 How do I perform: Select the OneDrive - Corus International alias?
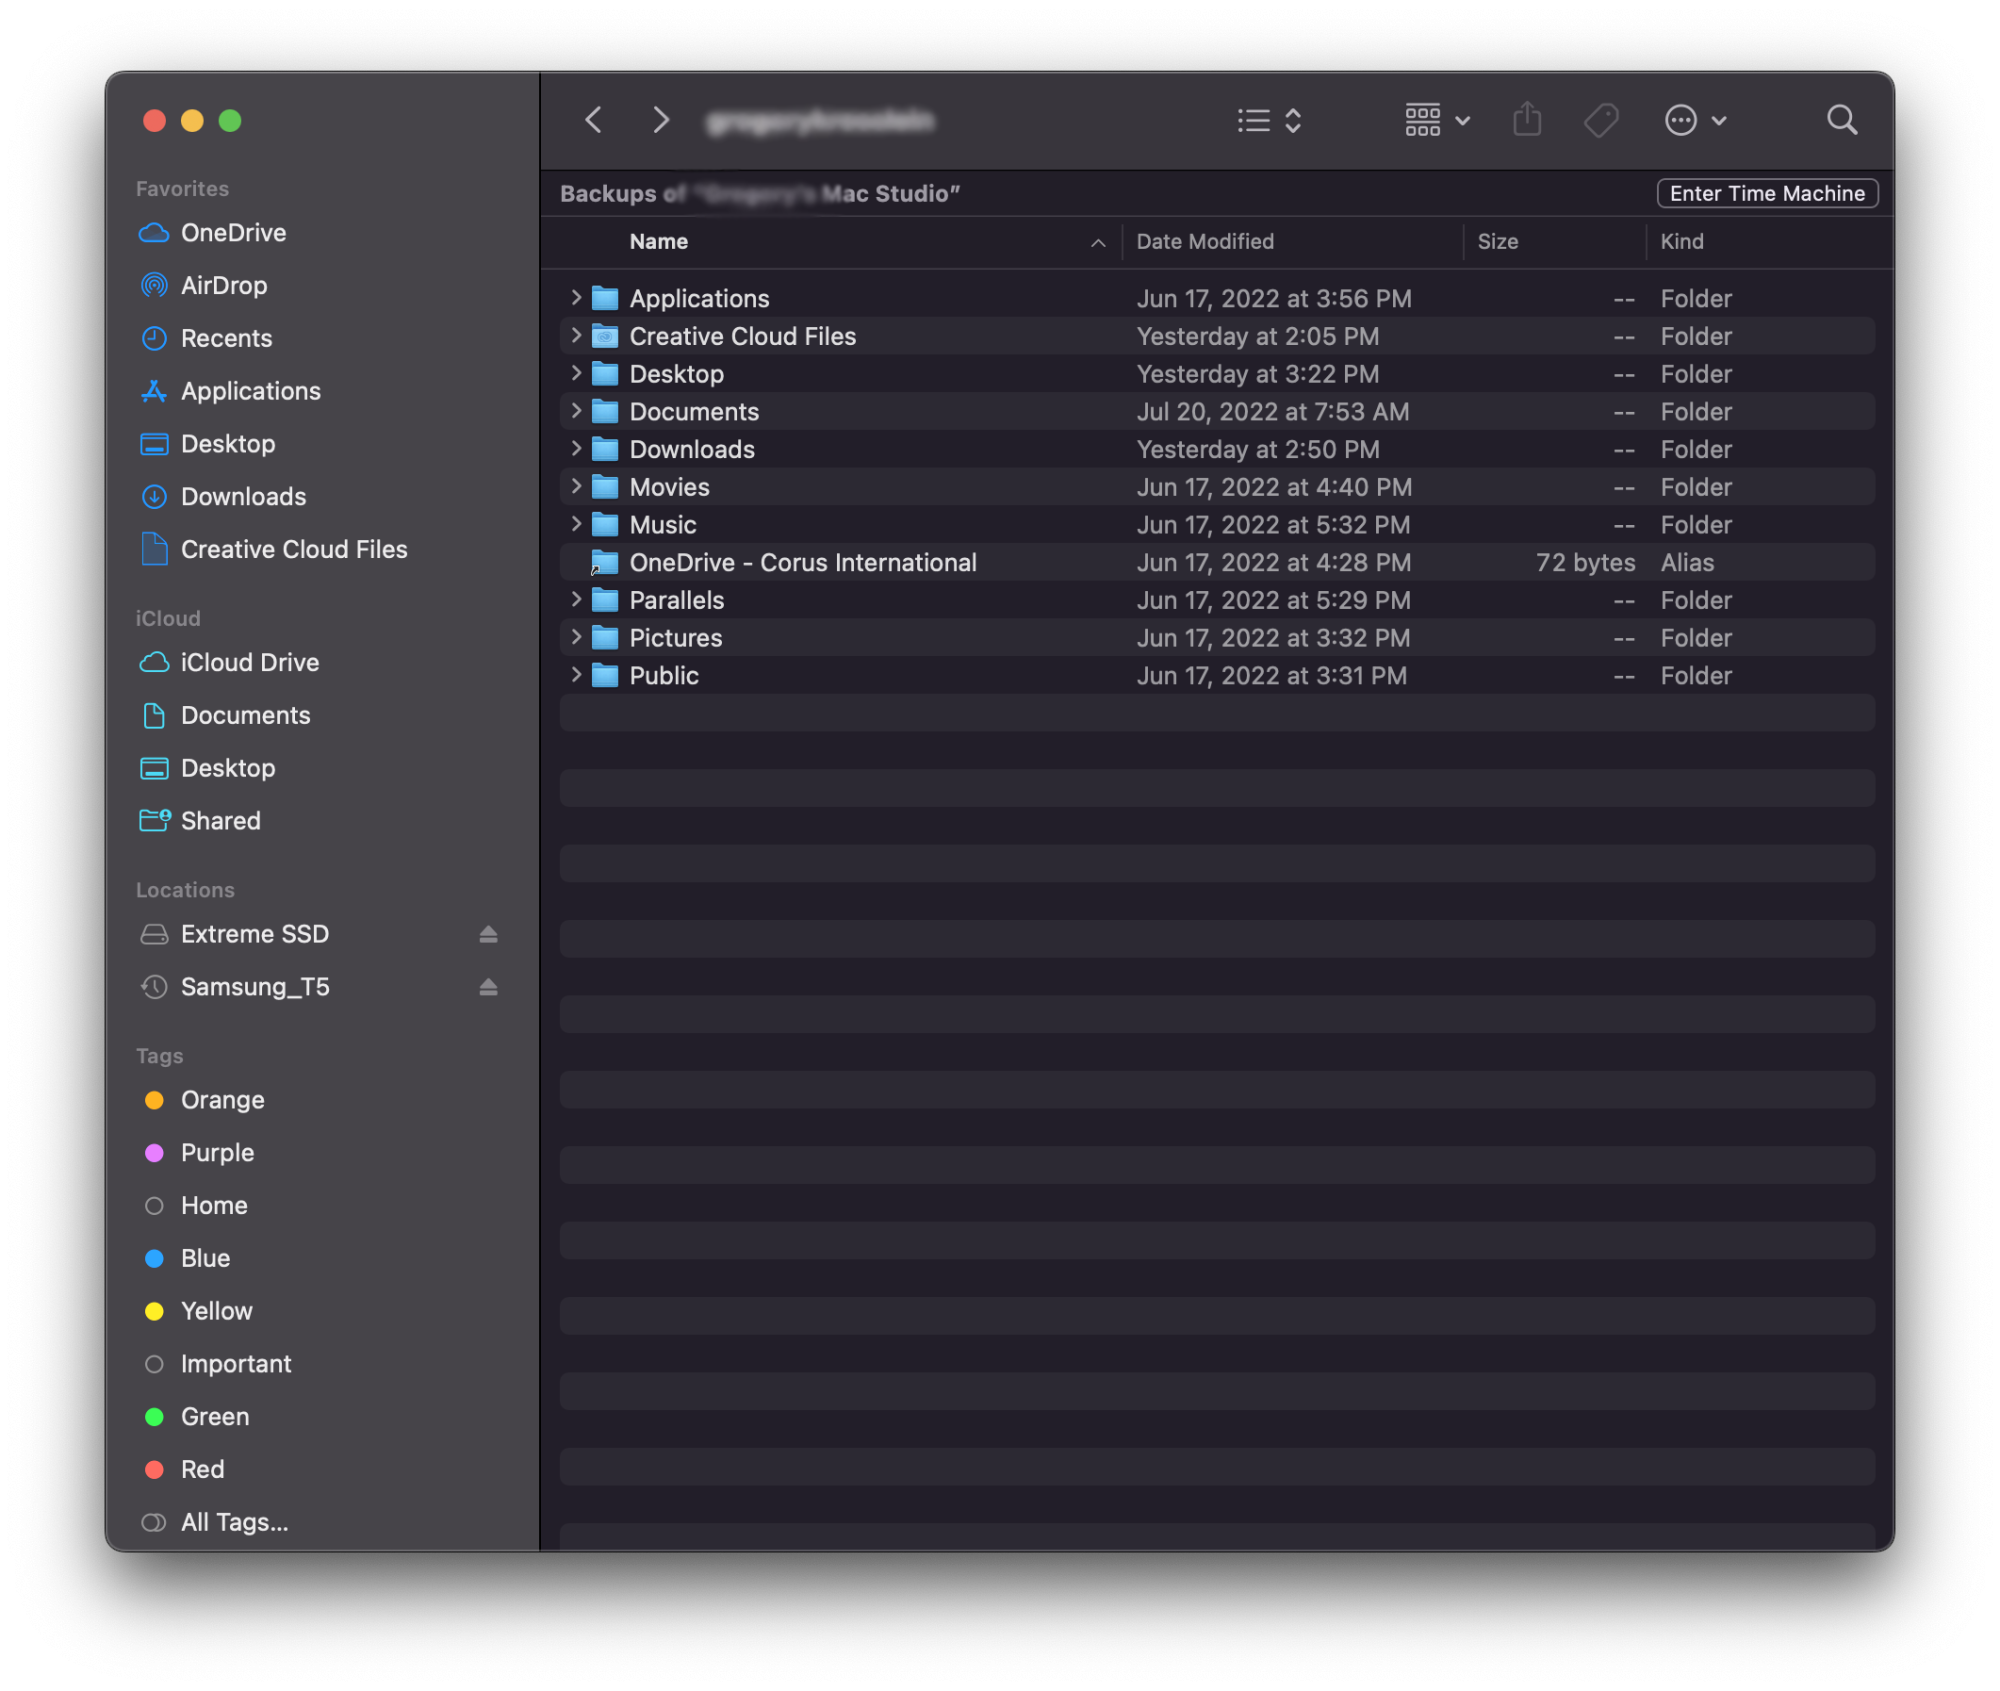(802, 563)
